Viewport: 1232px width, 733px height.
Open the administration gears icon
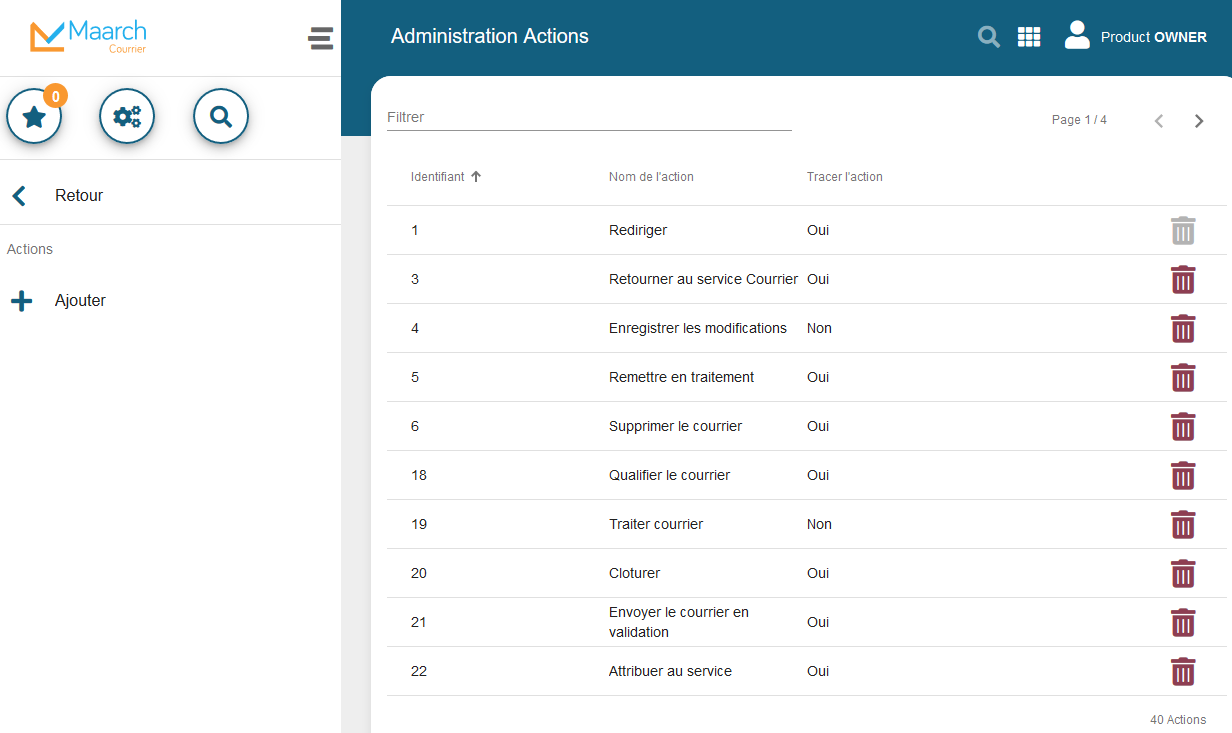click(x=127, y=117)
